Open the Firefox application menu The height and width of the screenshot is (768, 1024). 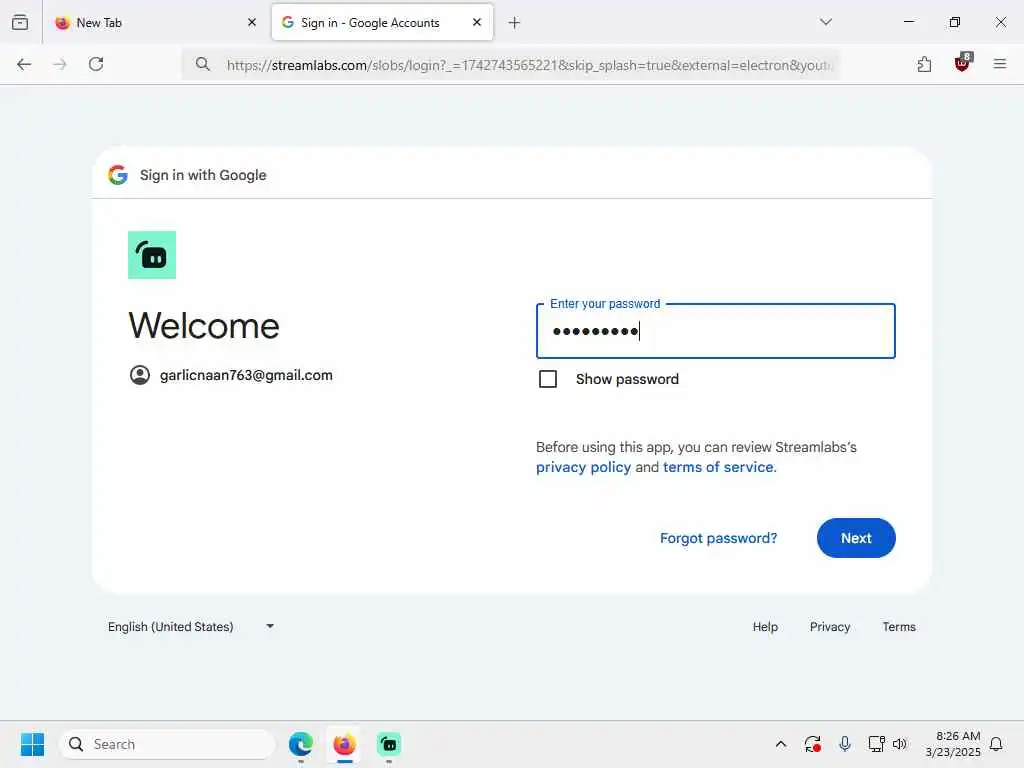1000,64
